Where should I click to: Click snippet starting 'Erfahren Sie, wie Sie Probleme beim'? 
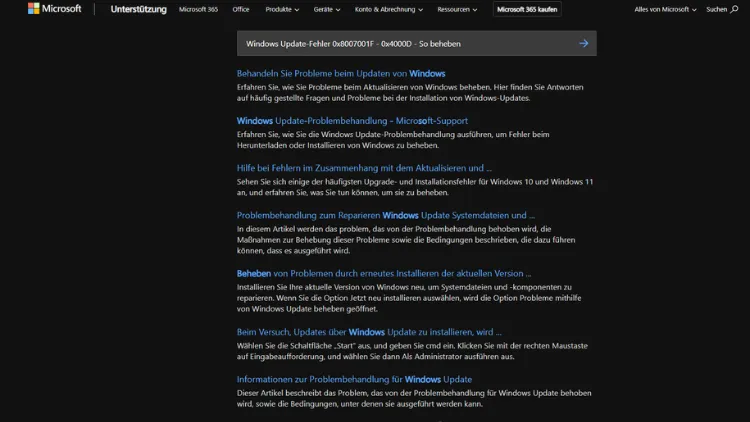tap(410, 93)
